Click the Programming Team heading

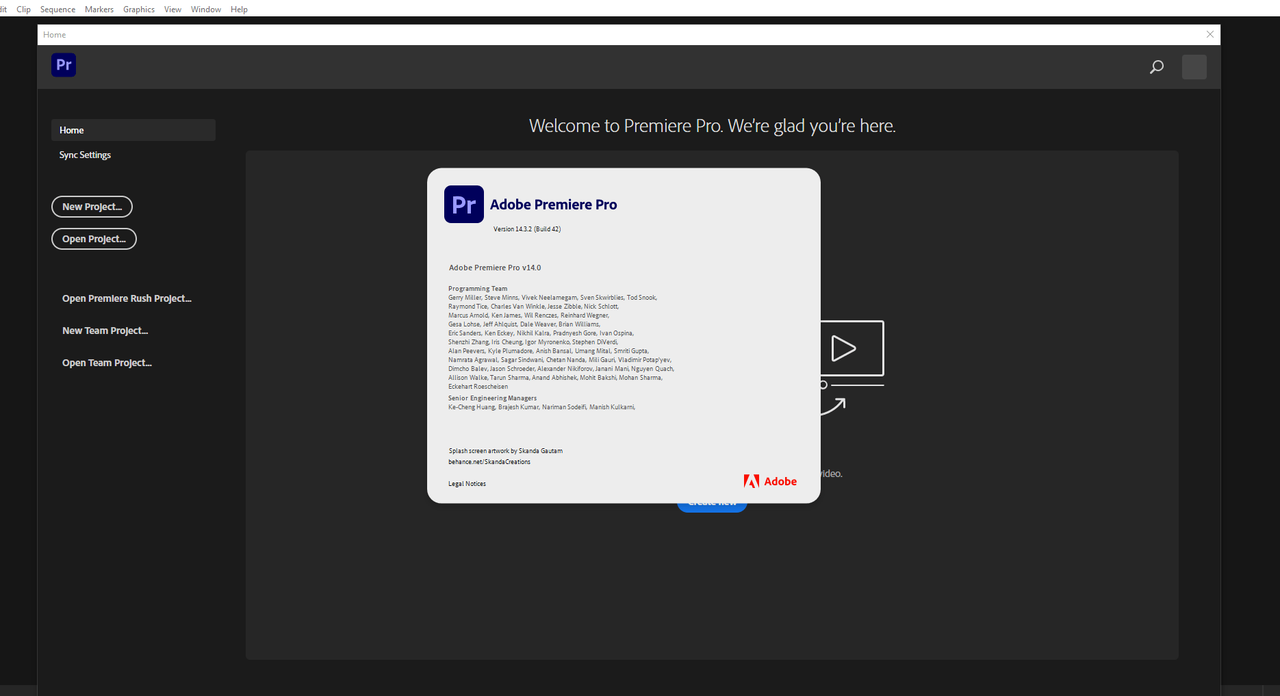coord(478,289)
